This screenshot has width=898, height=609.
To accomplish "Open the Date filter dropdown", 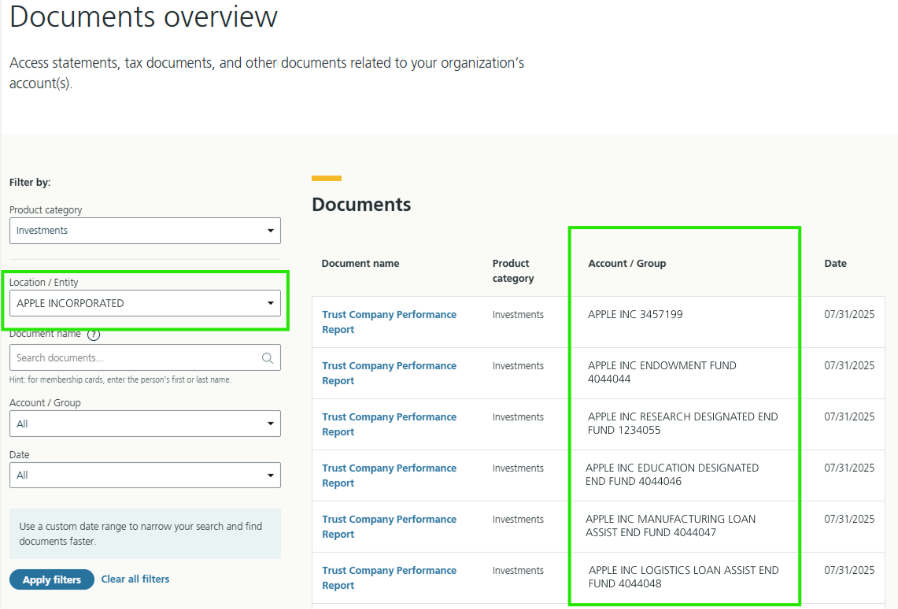I will [x=145, y=475].
